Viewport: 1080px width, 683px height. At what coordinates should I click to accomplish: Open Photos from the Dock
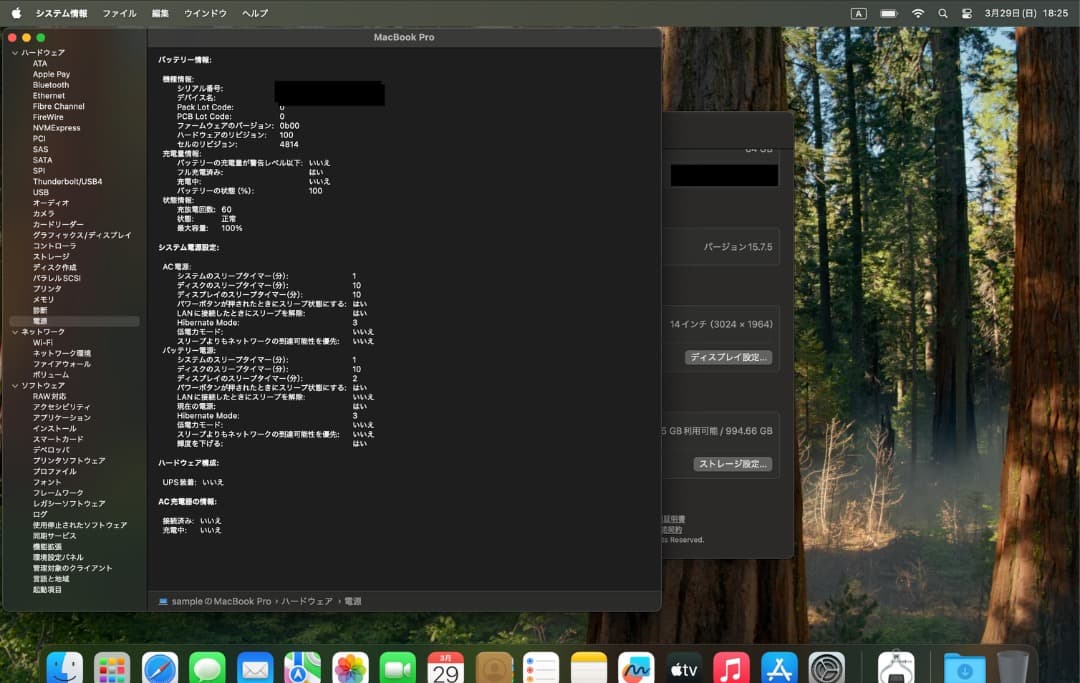point(350,663)
